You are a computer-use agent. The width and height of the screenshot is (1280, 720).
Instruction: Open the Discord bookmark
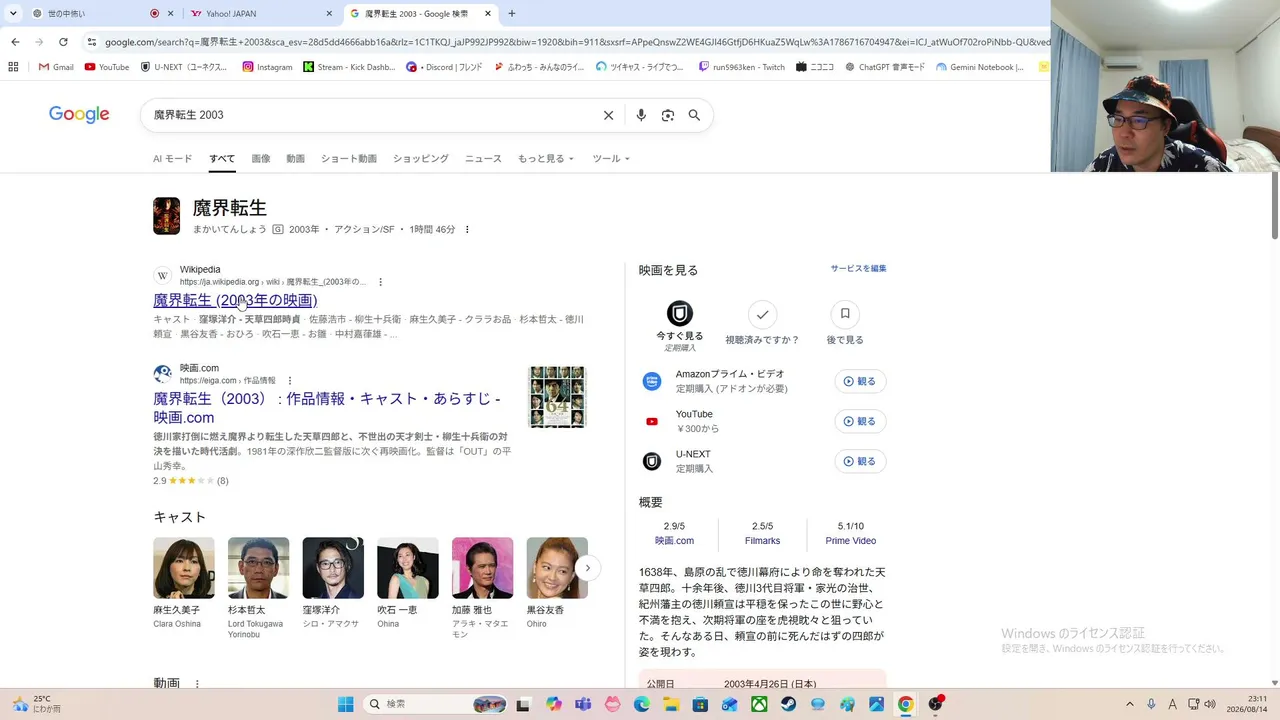(x=444, y=67)
